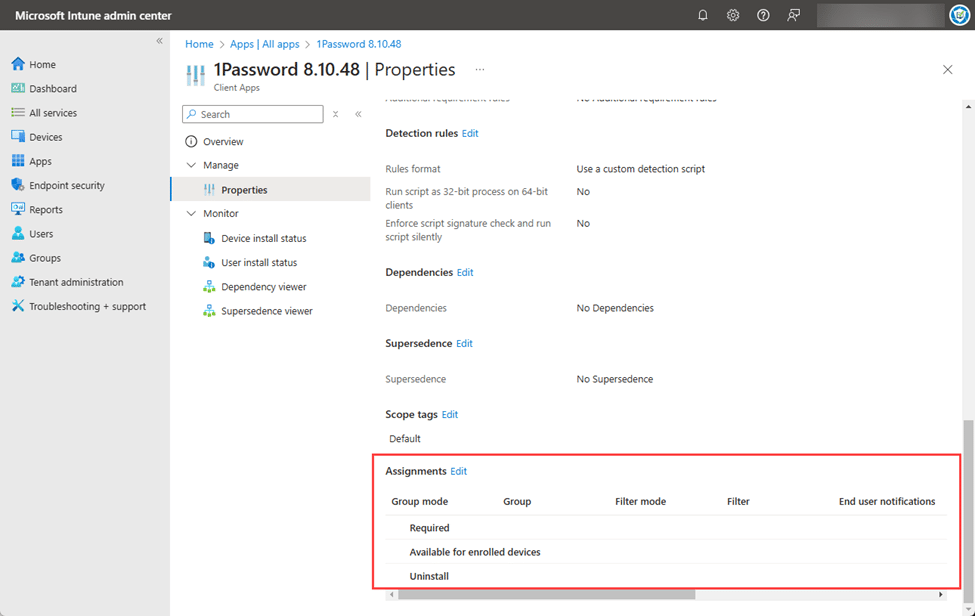Image resolution: width=975 pixels, height=616 pixels.
Task: Open Tenant administration in sidebar
Action: 76,282
